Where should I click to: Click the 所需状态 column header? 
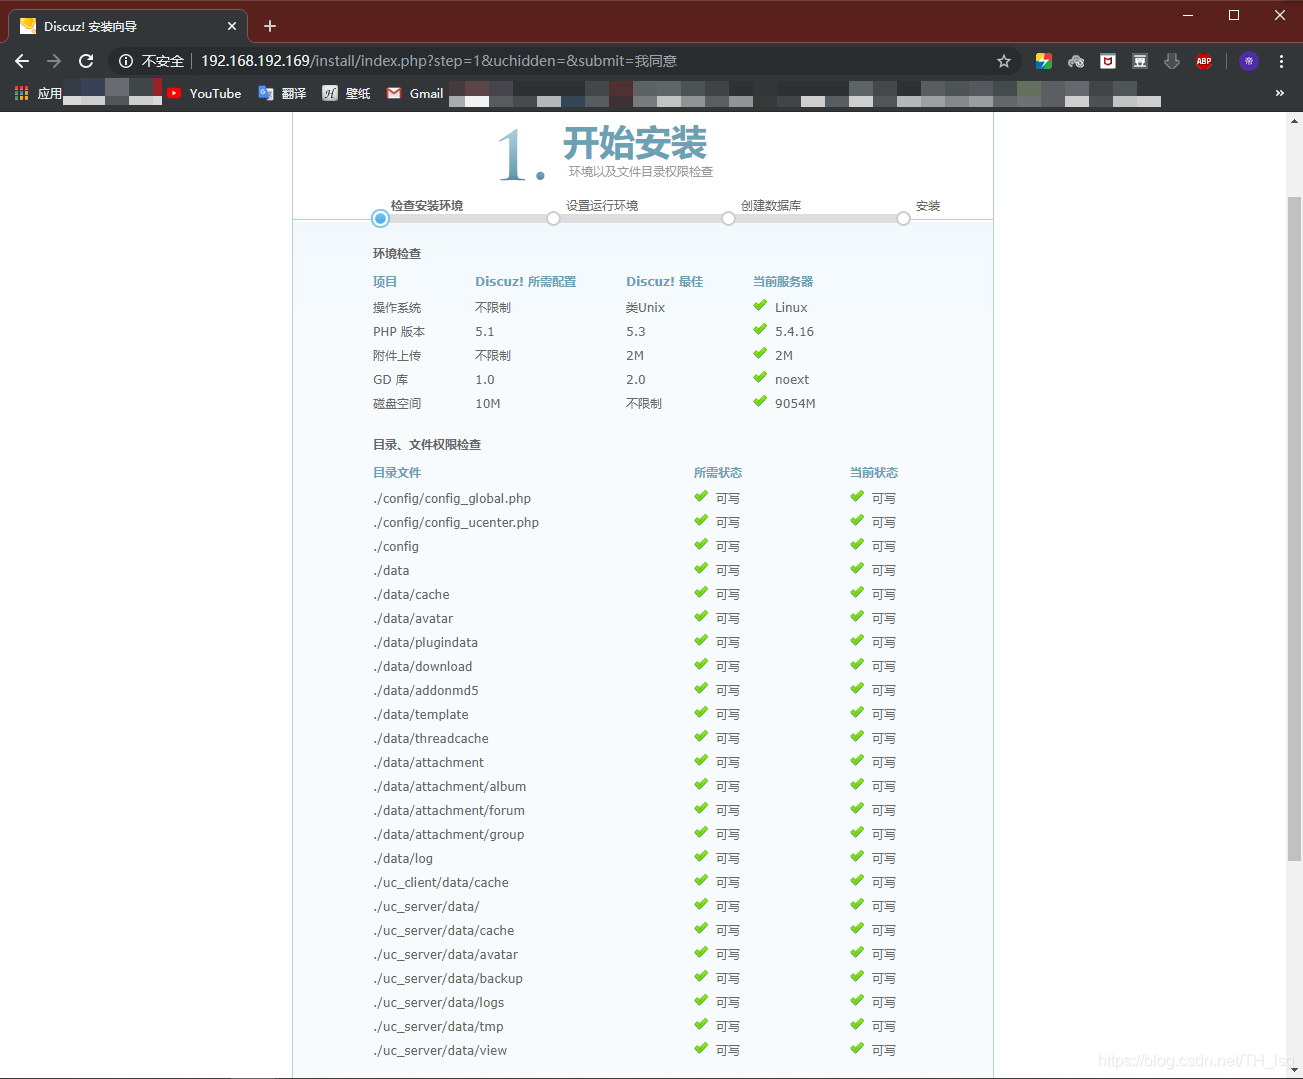click(718, 473)
